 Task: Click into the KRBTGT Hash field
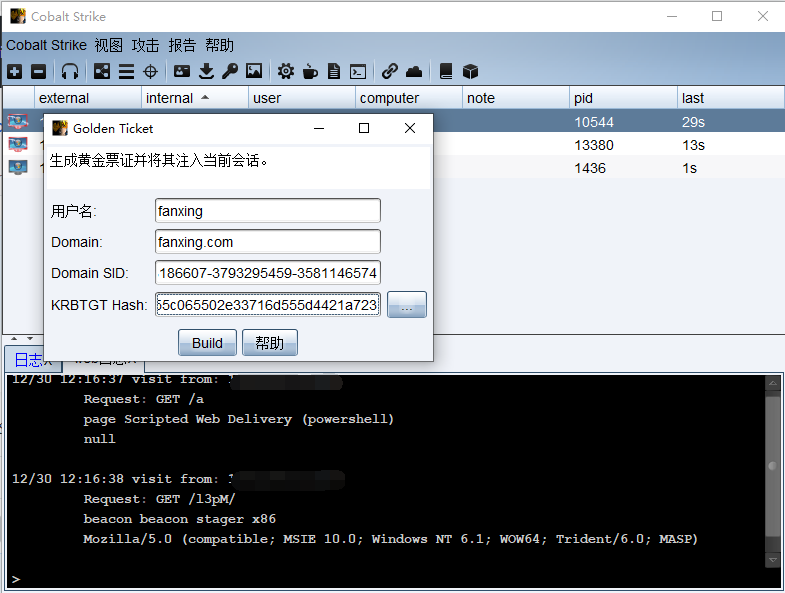[x=268, y=305]
